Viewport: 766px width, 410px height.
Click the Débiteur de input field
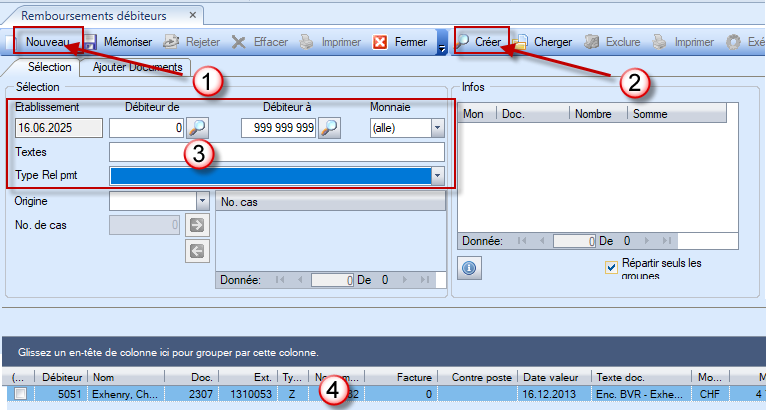pyautogui.click(x=146, y=128)
